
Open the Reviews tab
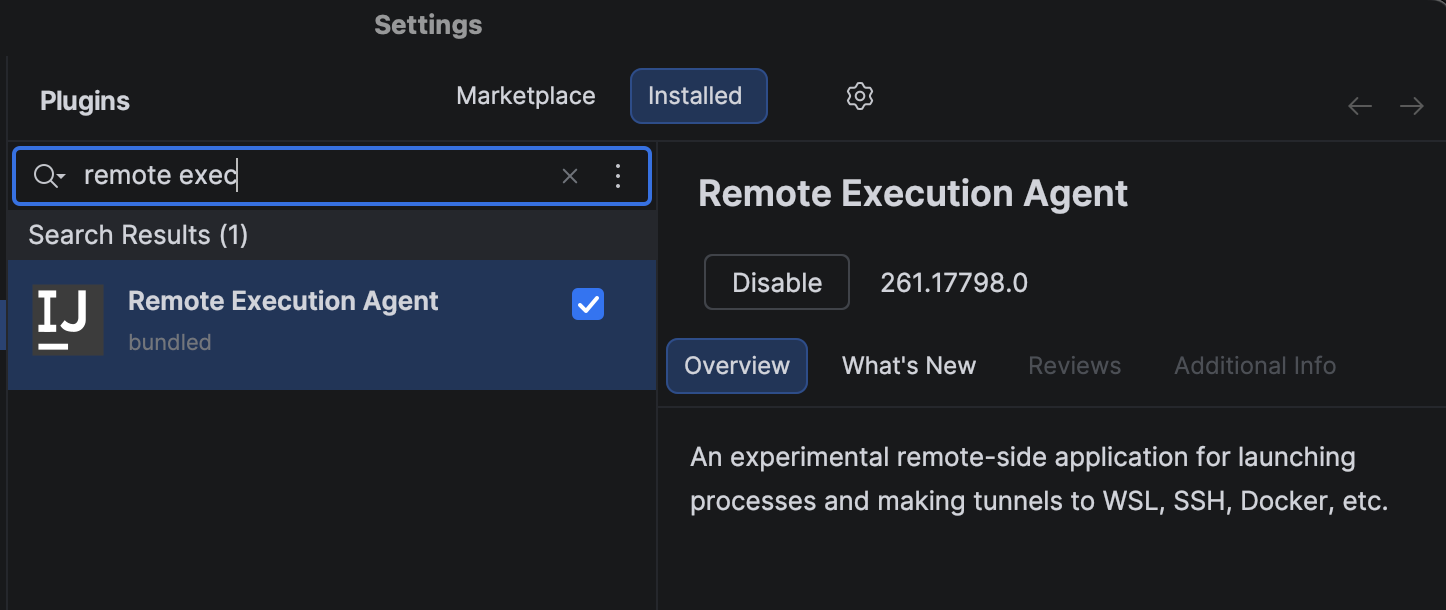click(x=1073, y=365)
